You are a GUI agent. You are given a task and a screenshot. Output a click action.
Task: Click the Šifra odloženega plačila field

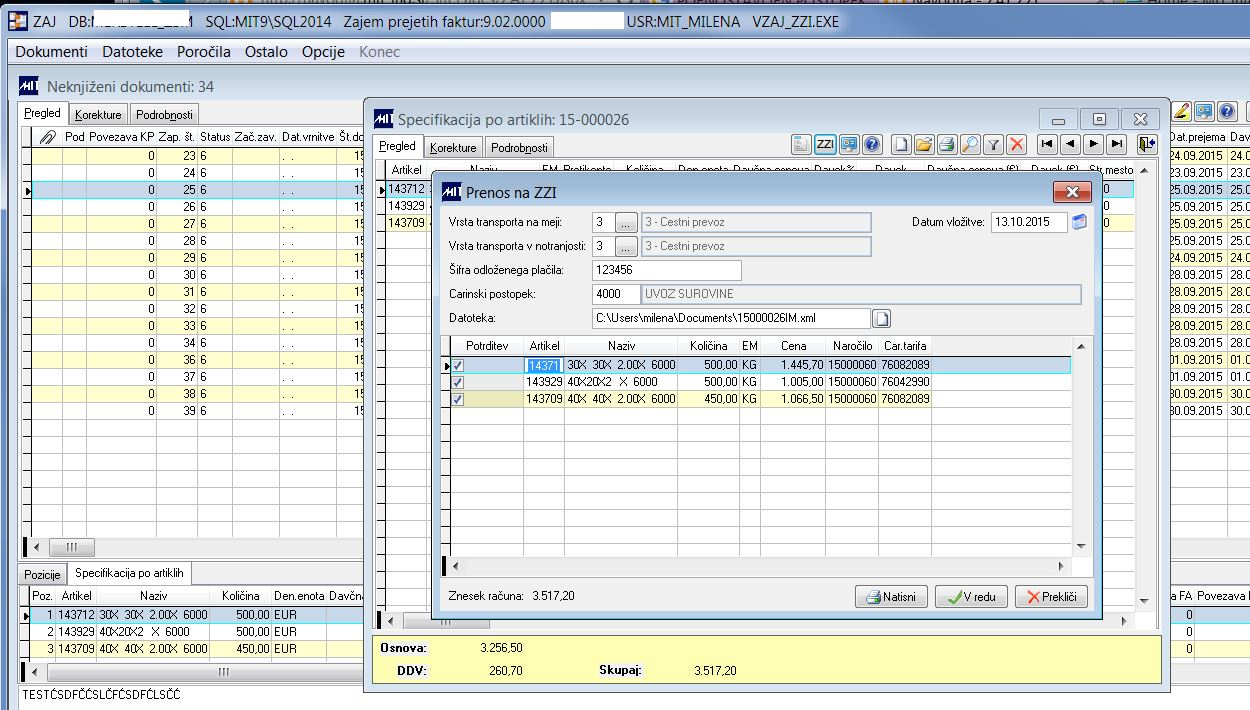coord(666,270)
